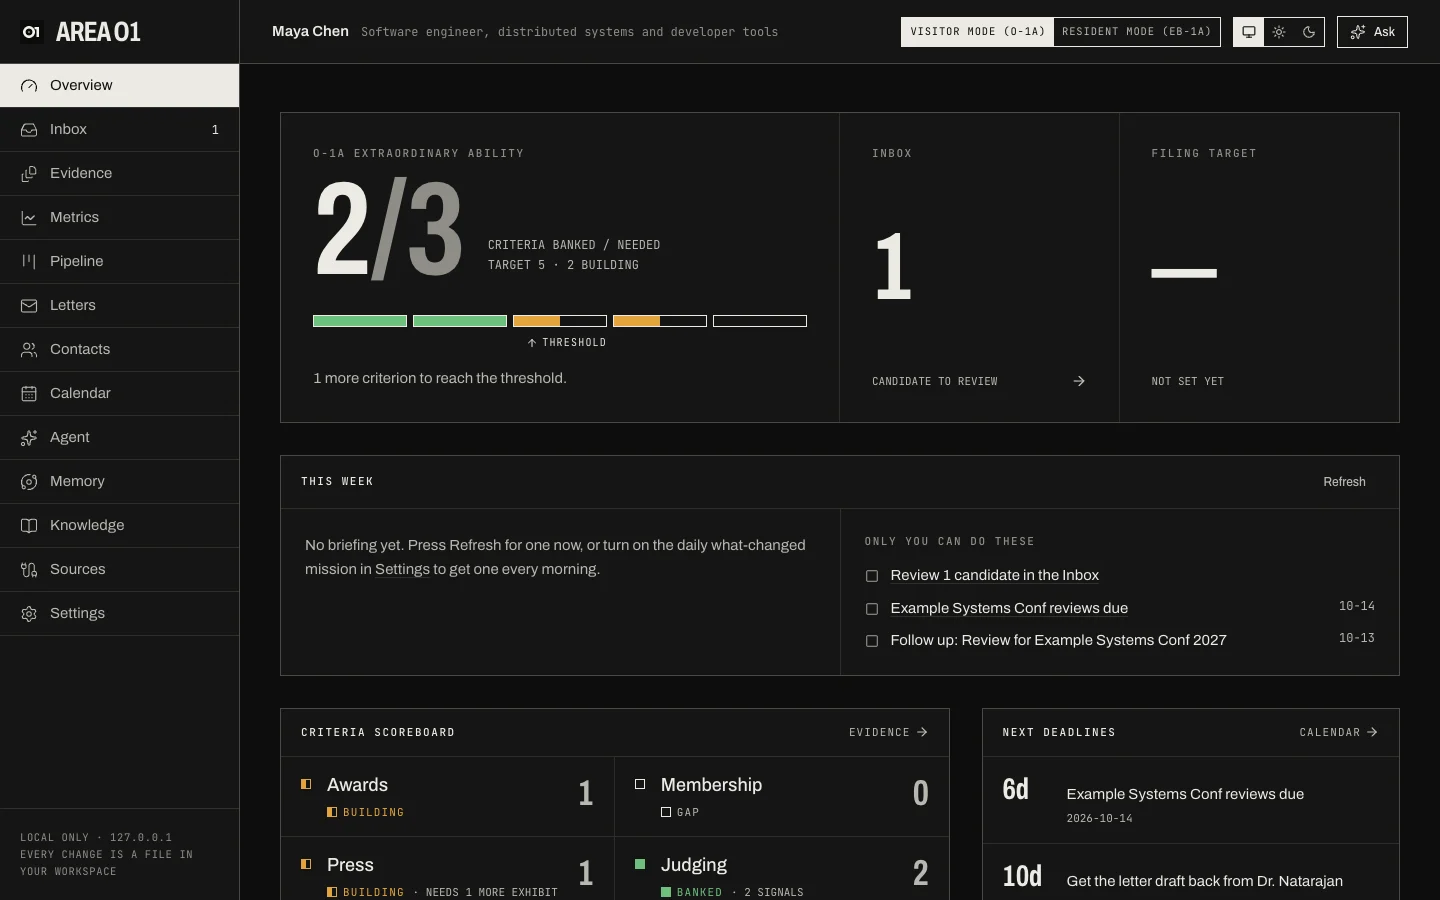The height and width of the screenshot is (900, 1440).
Task: Select system theme monitor icon
Action: [x=1249, y=32]
